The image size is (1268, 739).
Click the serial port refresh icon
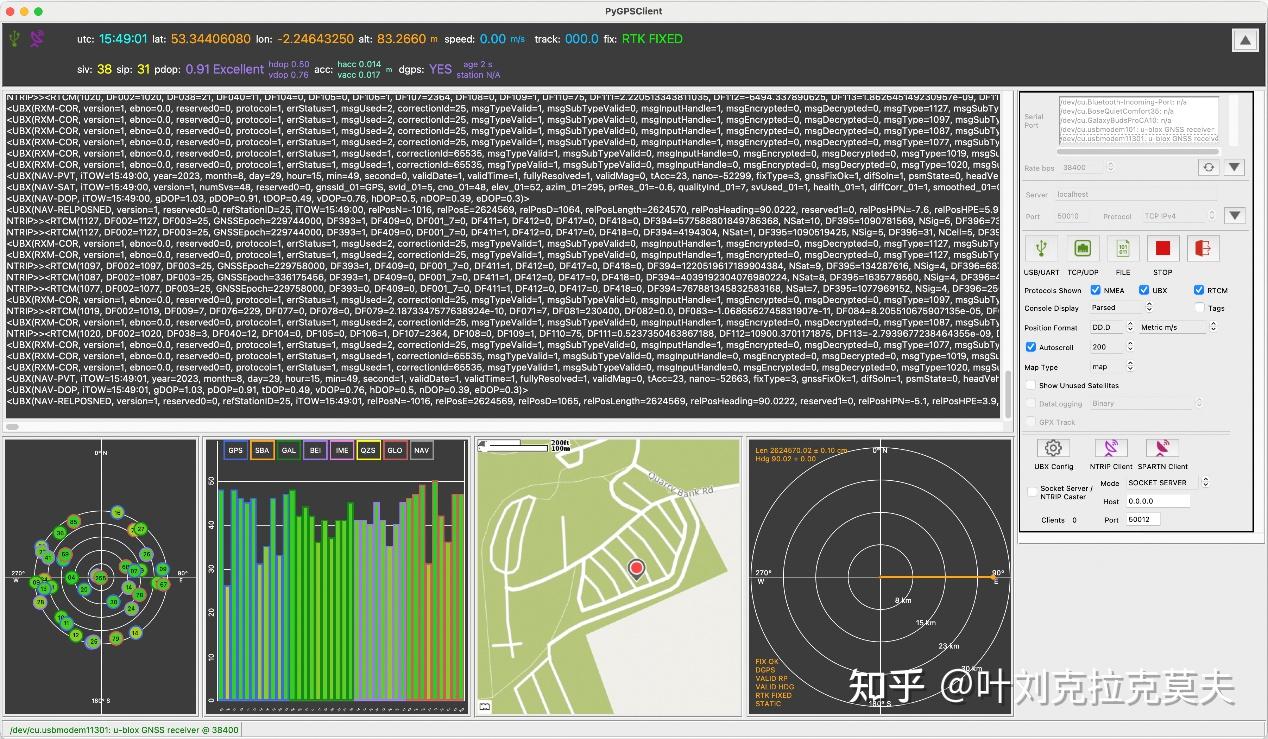[1209, 168]
